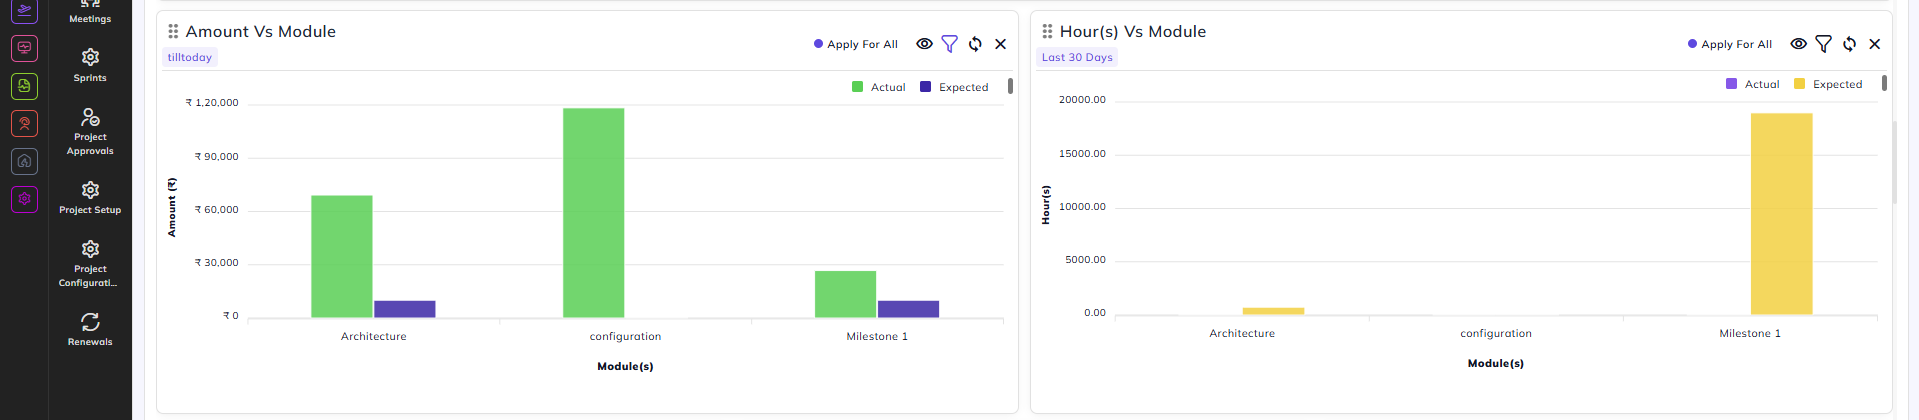Toggle eye visibility on Amount Vs Module chart
This screenshot has height=420, width=1919.
(924, 44)
